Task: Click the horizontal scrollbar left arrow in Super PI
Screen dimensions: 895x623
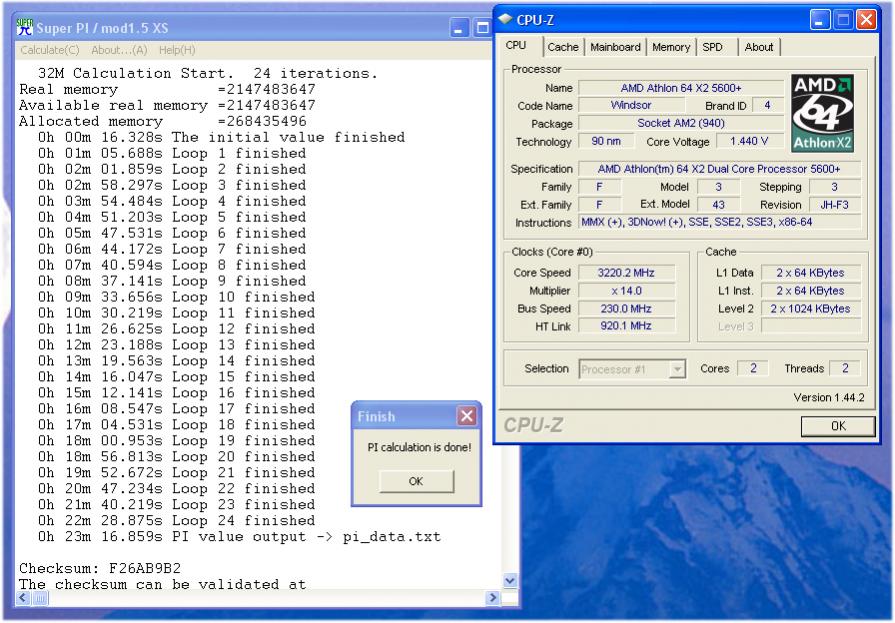Action: tap(23, 598)
